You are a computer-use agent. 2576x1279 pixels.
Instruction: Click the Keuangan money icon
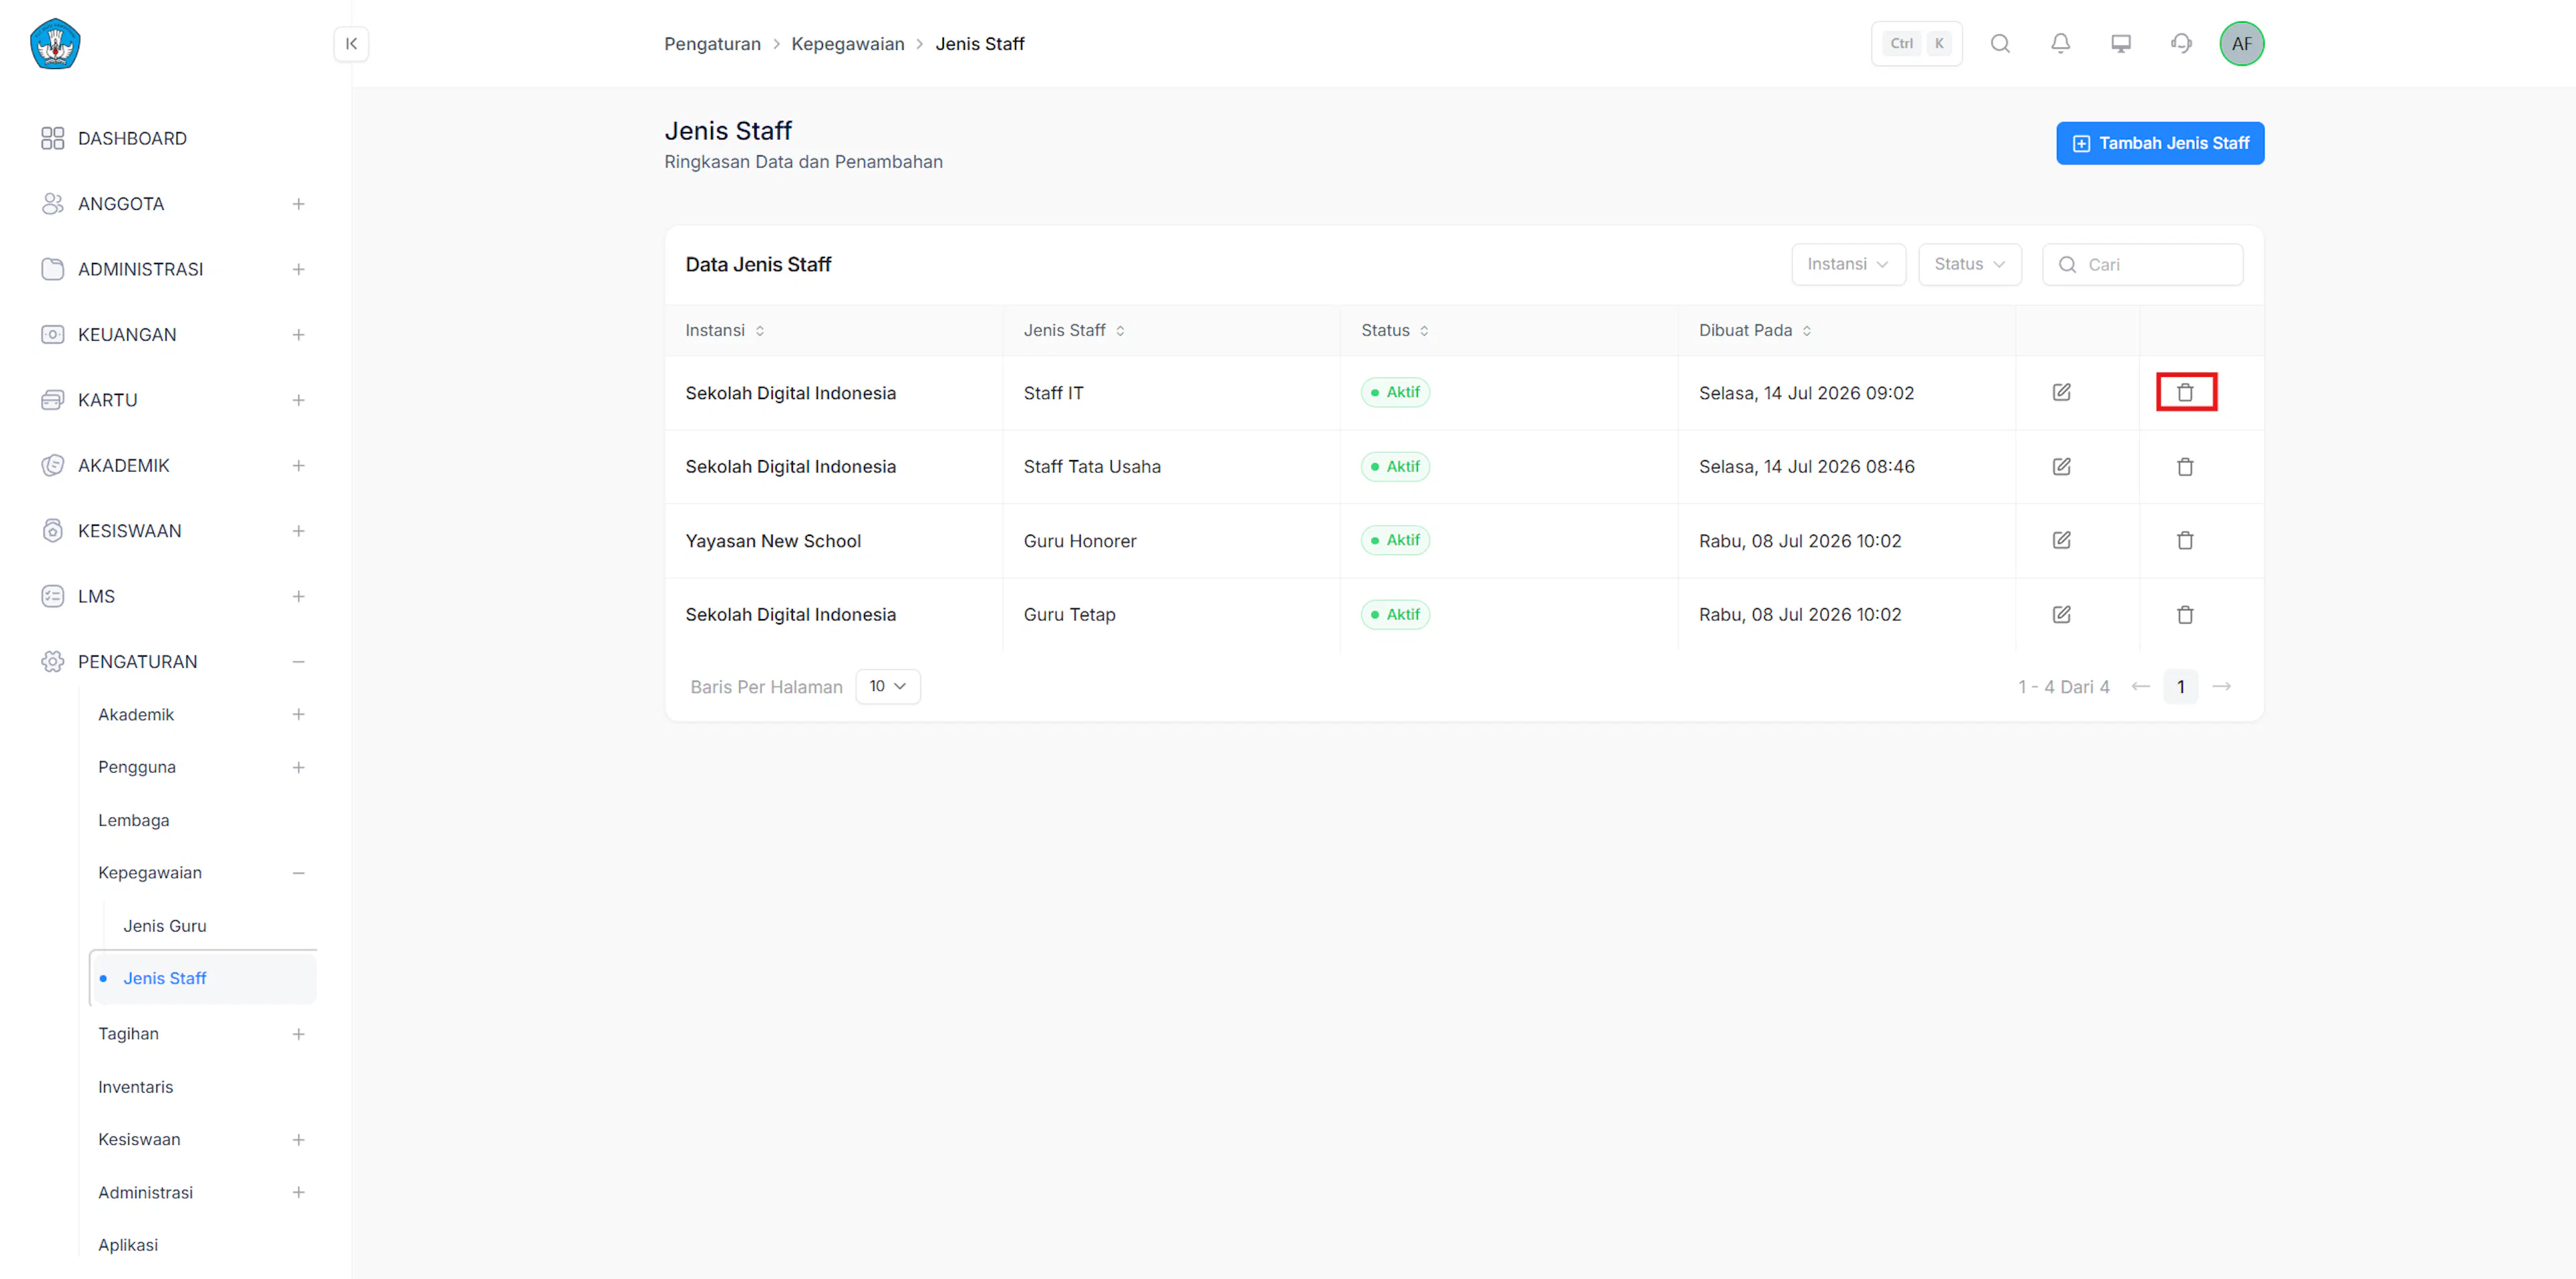[x=52, y=334]
